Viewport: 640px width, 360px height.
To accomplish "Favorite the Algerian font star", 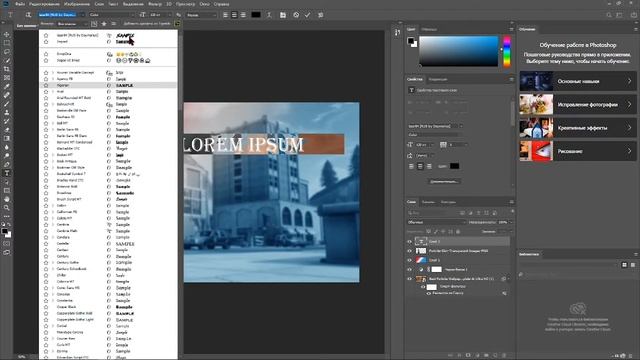I will tap(46, 85).
